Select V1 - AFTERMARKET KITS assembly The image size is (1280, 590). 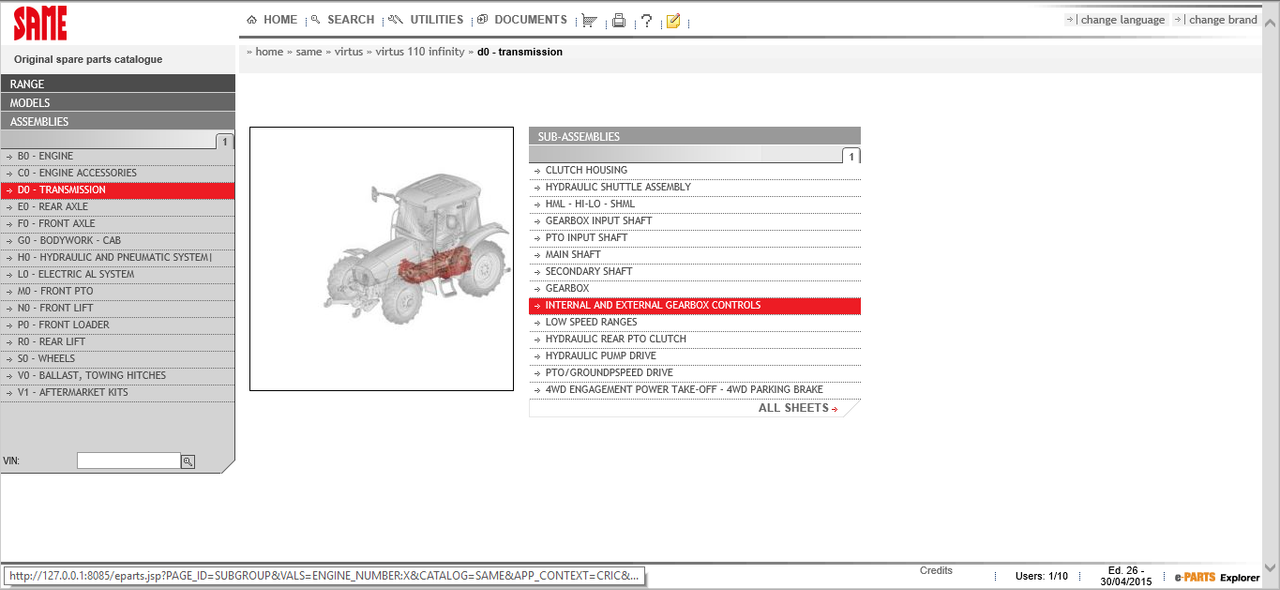point(118,393)
